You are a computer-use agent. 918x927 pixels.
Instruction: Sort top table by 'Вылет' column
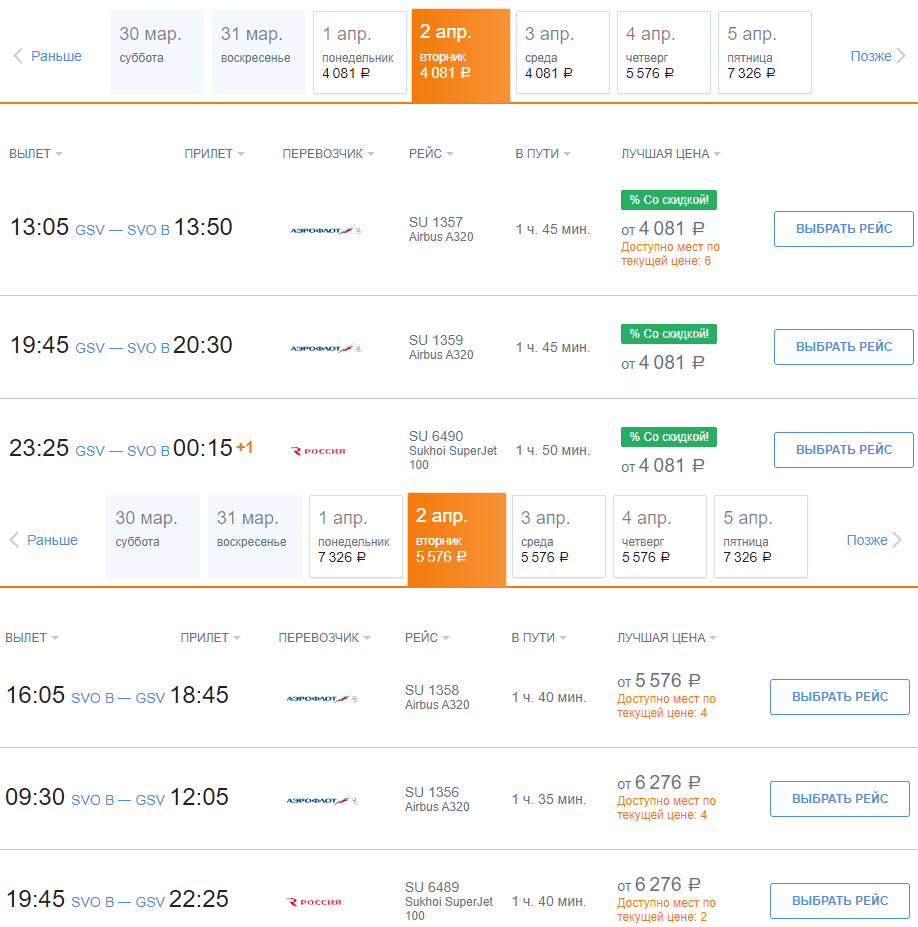coord(36,154)
